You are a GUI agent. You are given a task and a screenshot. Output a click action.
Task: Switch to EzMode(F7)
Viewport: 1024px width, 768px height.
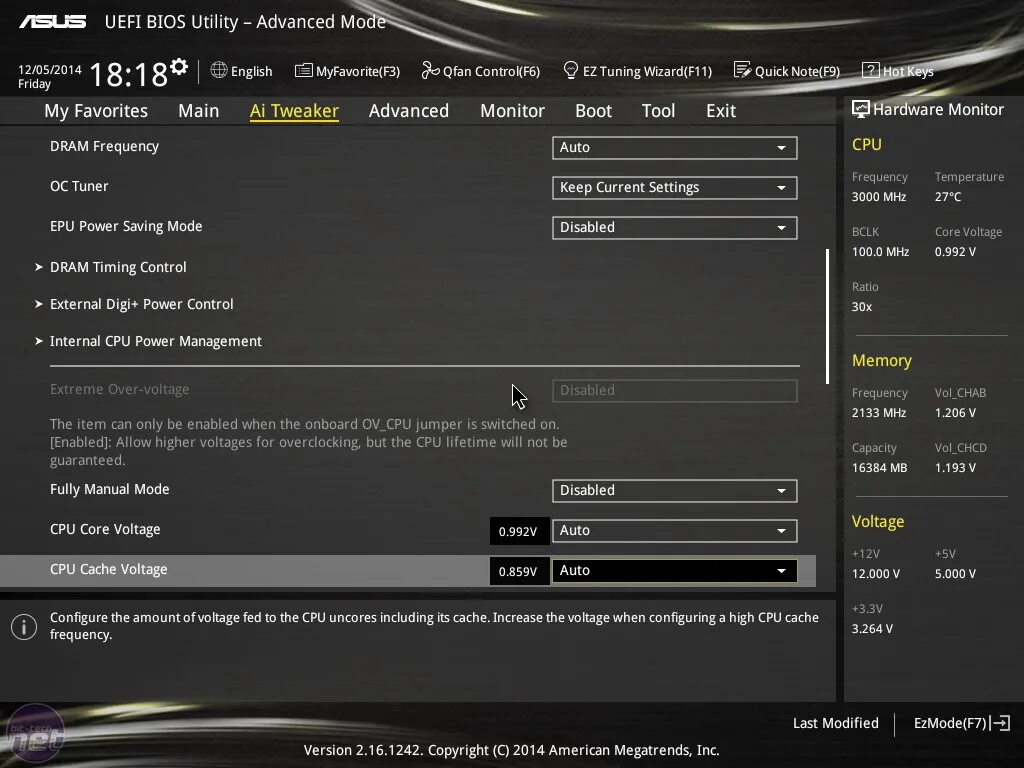point(950,723)
